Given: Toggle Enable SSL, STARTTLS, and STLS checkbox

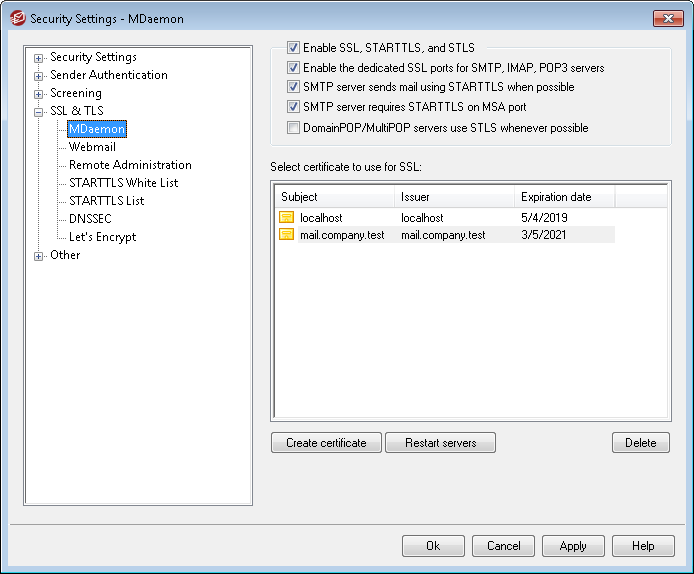Looking at the screenshot, I should 293,47.
